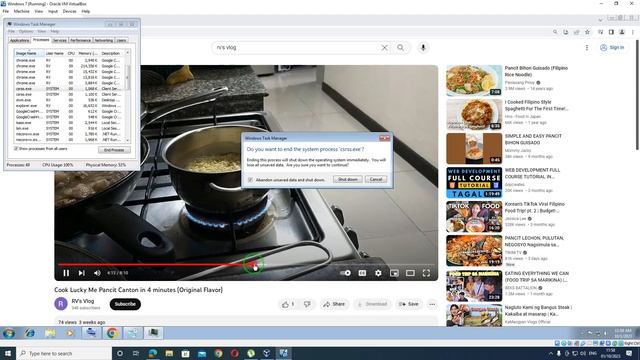This screenshot has height=360, width=640.
Task: Skip to next video in player
Action: (x=82, y=273)
